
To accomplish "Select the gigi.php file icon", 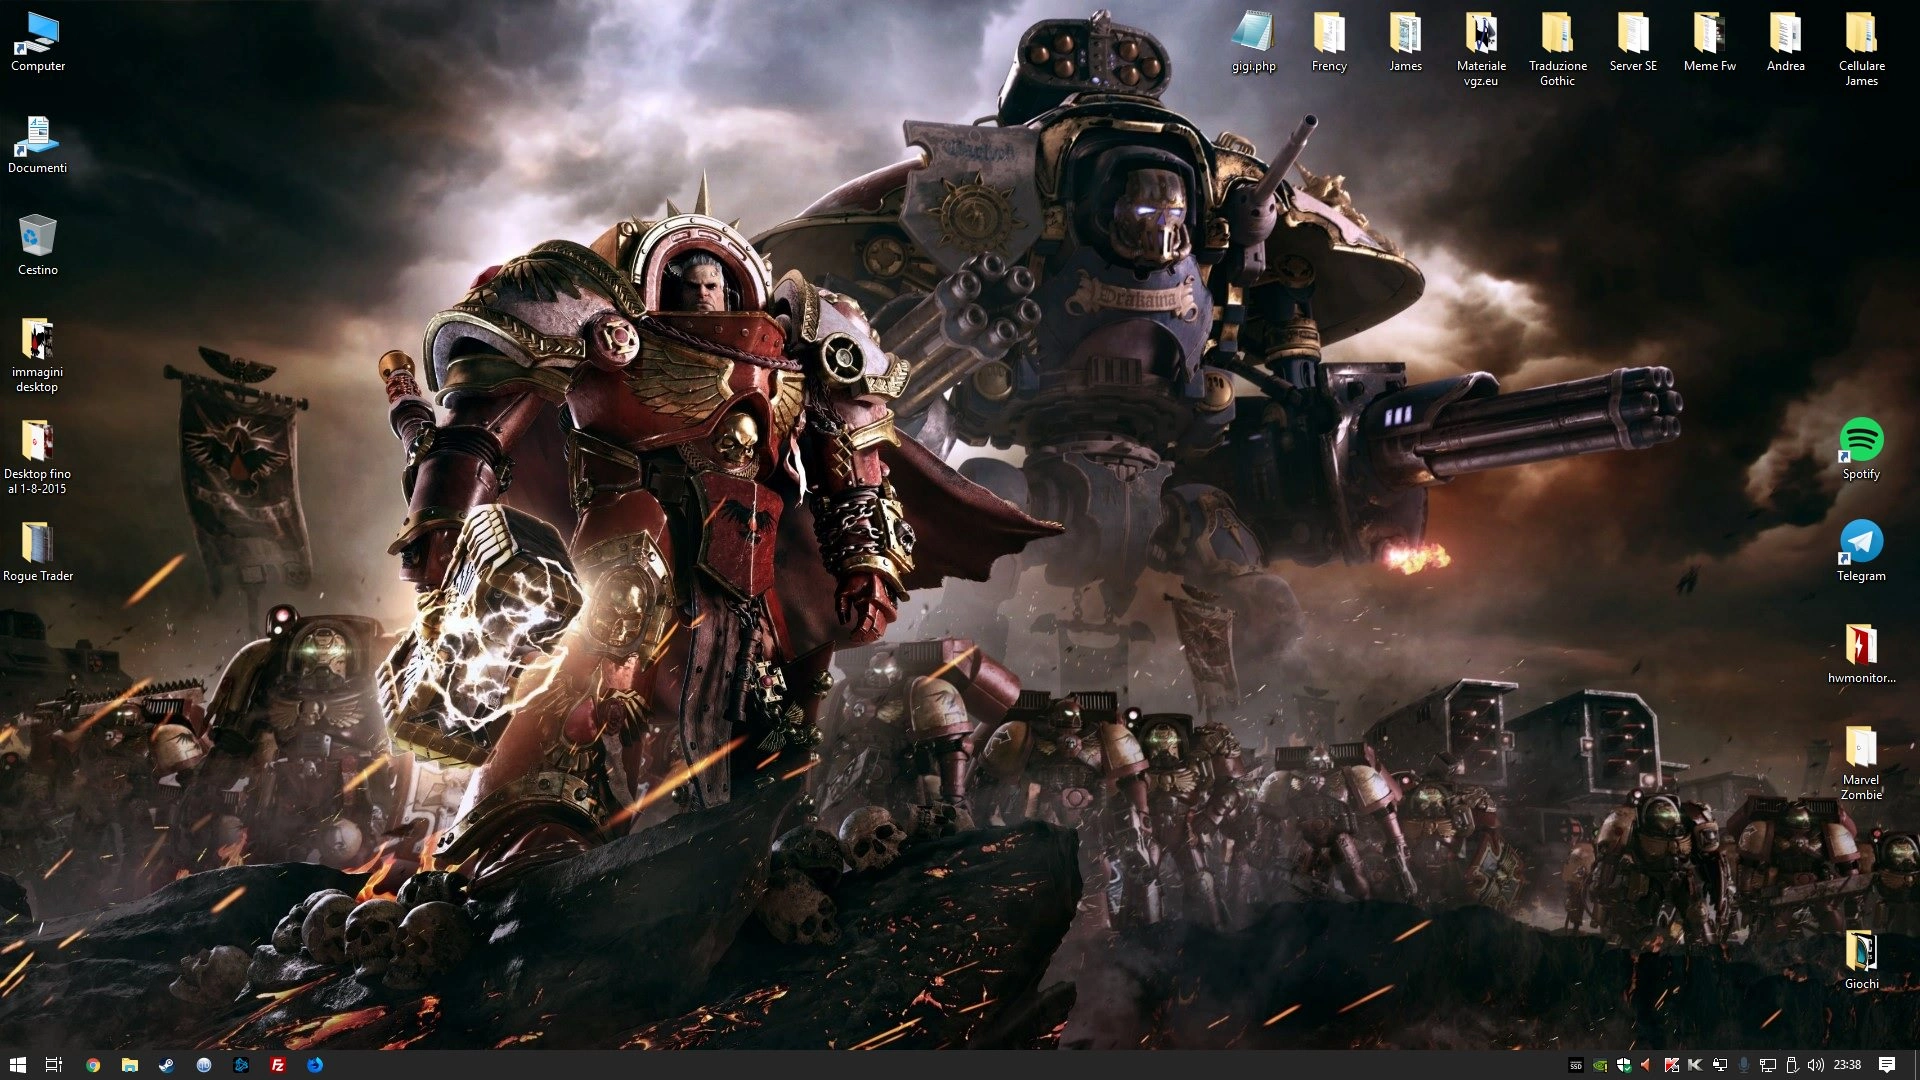I will coord(1253,42).
